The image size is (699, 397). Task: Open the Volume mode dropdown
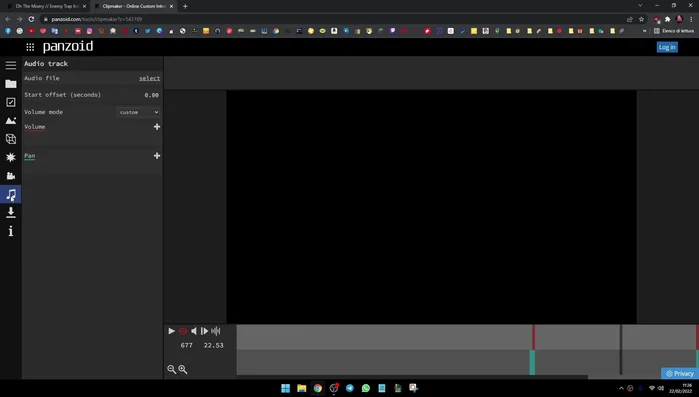(x=139, y=112)
